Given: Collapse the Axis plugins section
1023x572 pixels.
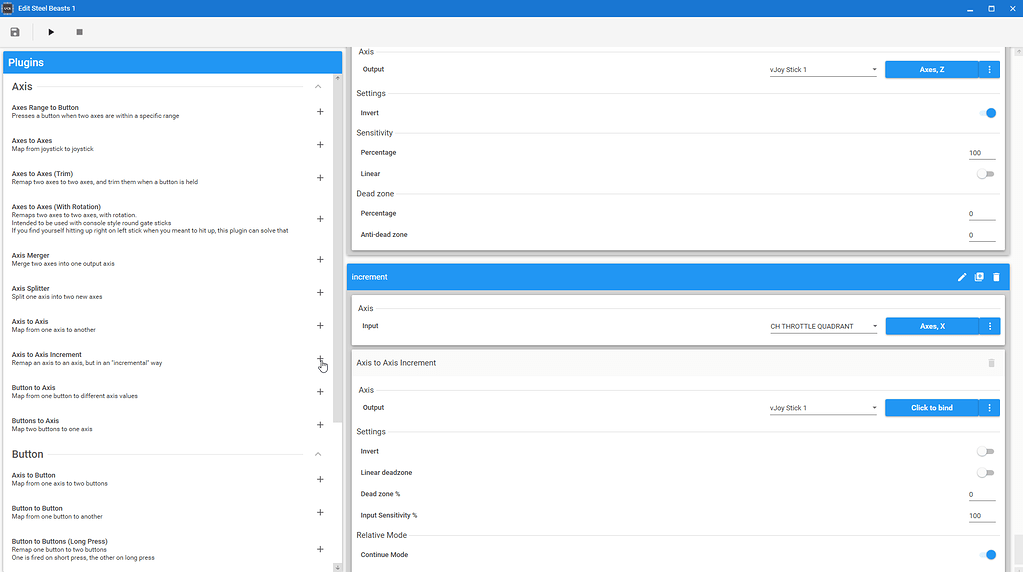Looking at the screenshot, I should click(318, 87).
